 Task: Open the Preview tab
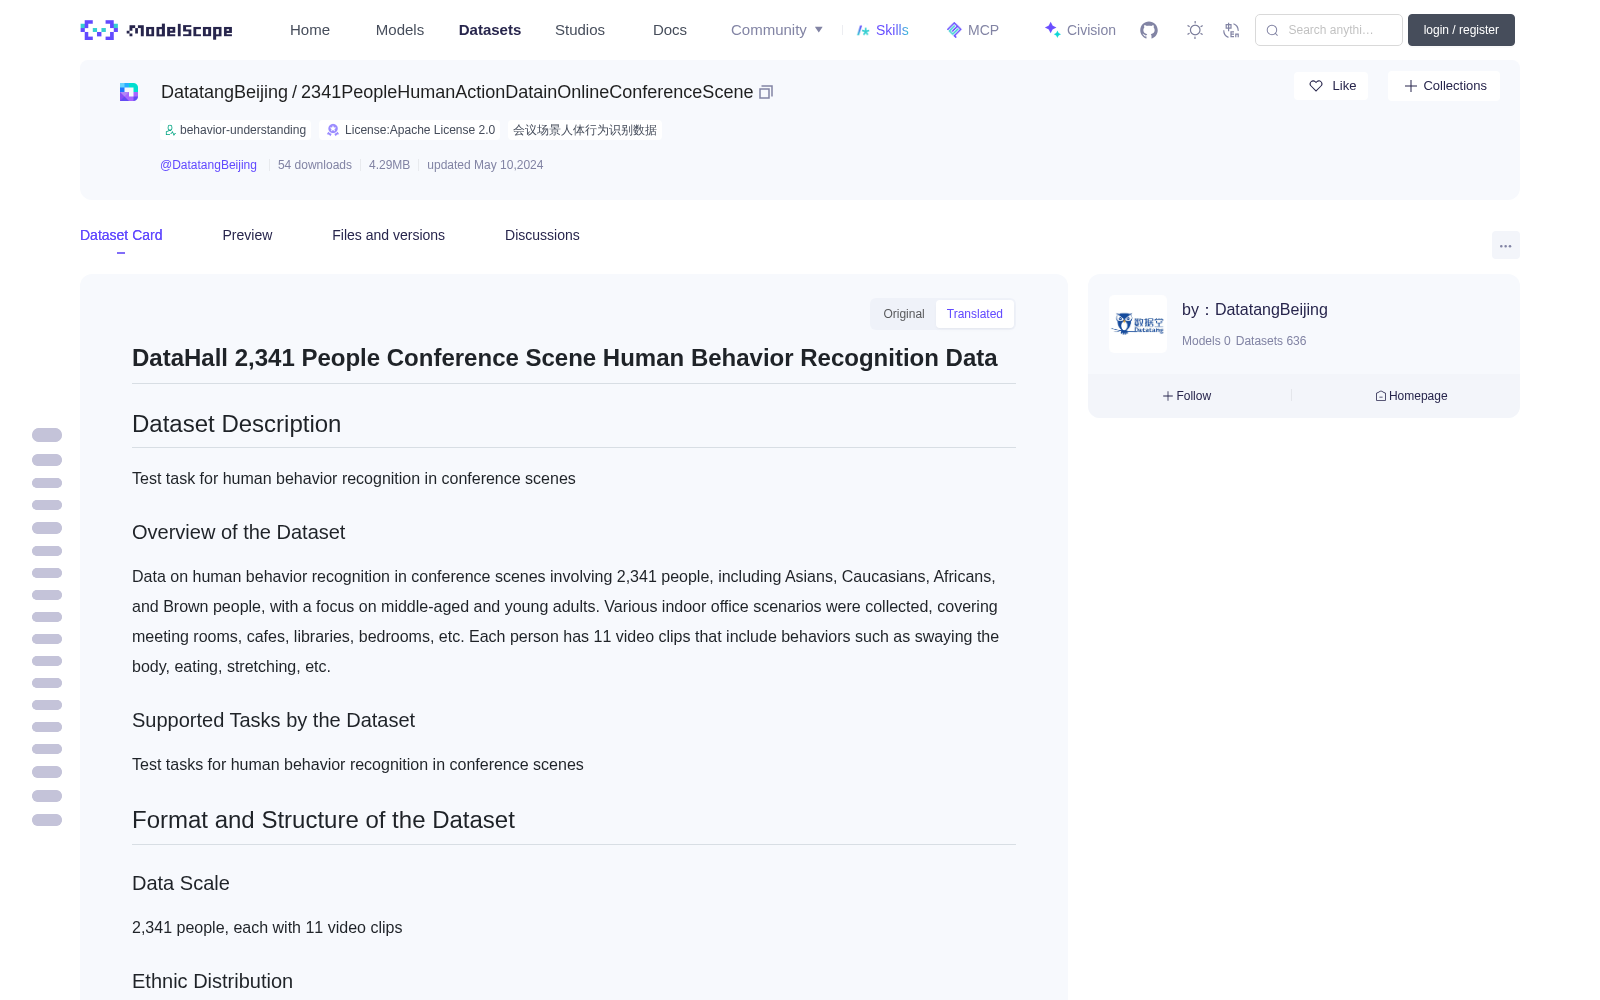tap(247, 235)
